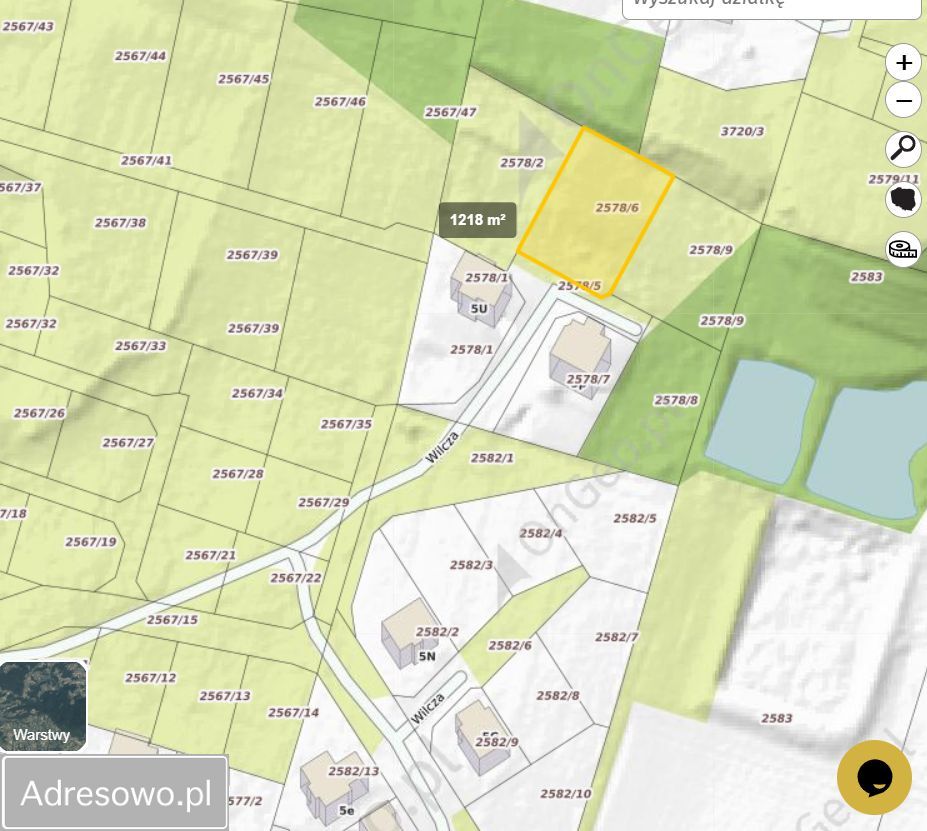Select parcel 2567/15 label
The image size is (927, 831).
pyautogui.click(x=172, y=620)
